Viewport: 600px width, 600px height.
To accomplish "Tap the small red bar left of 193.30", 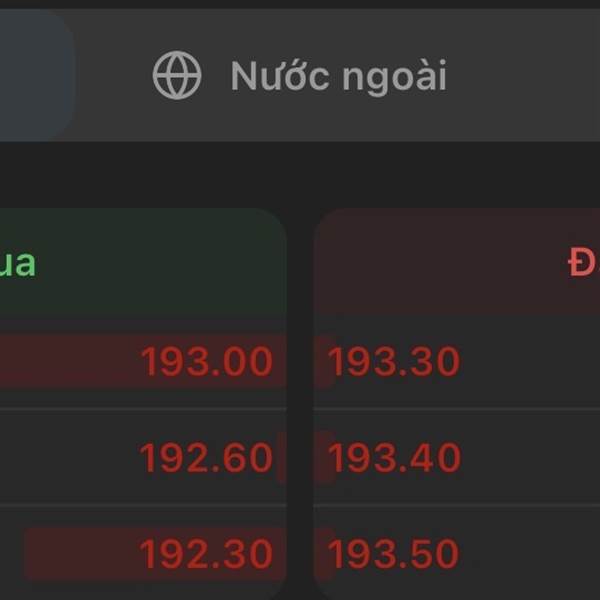I will [x=323, y=361].
